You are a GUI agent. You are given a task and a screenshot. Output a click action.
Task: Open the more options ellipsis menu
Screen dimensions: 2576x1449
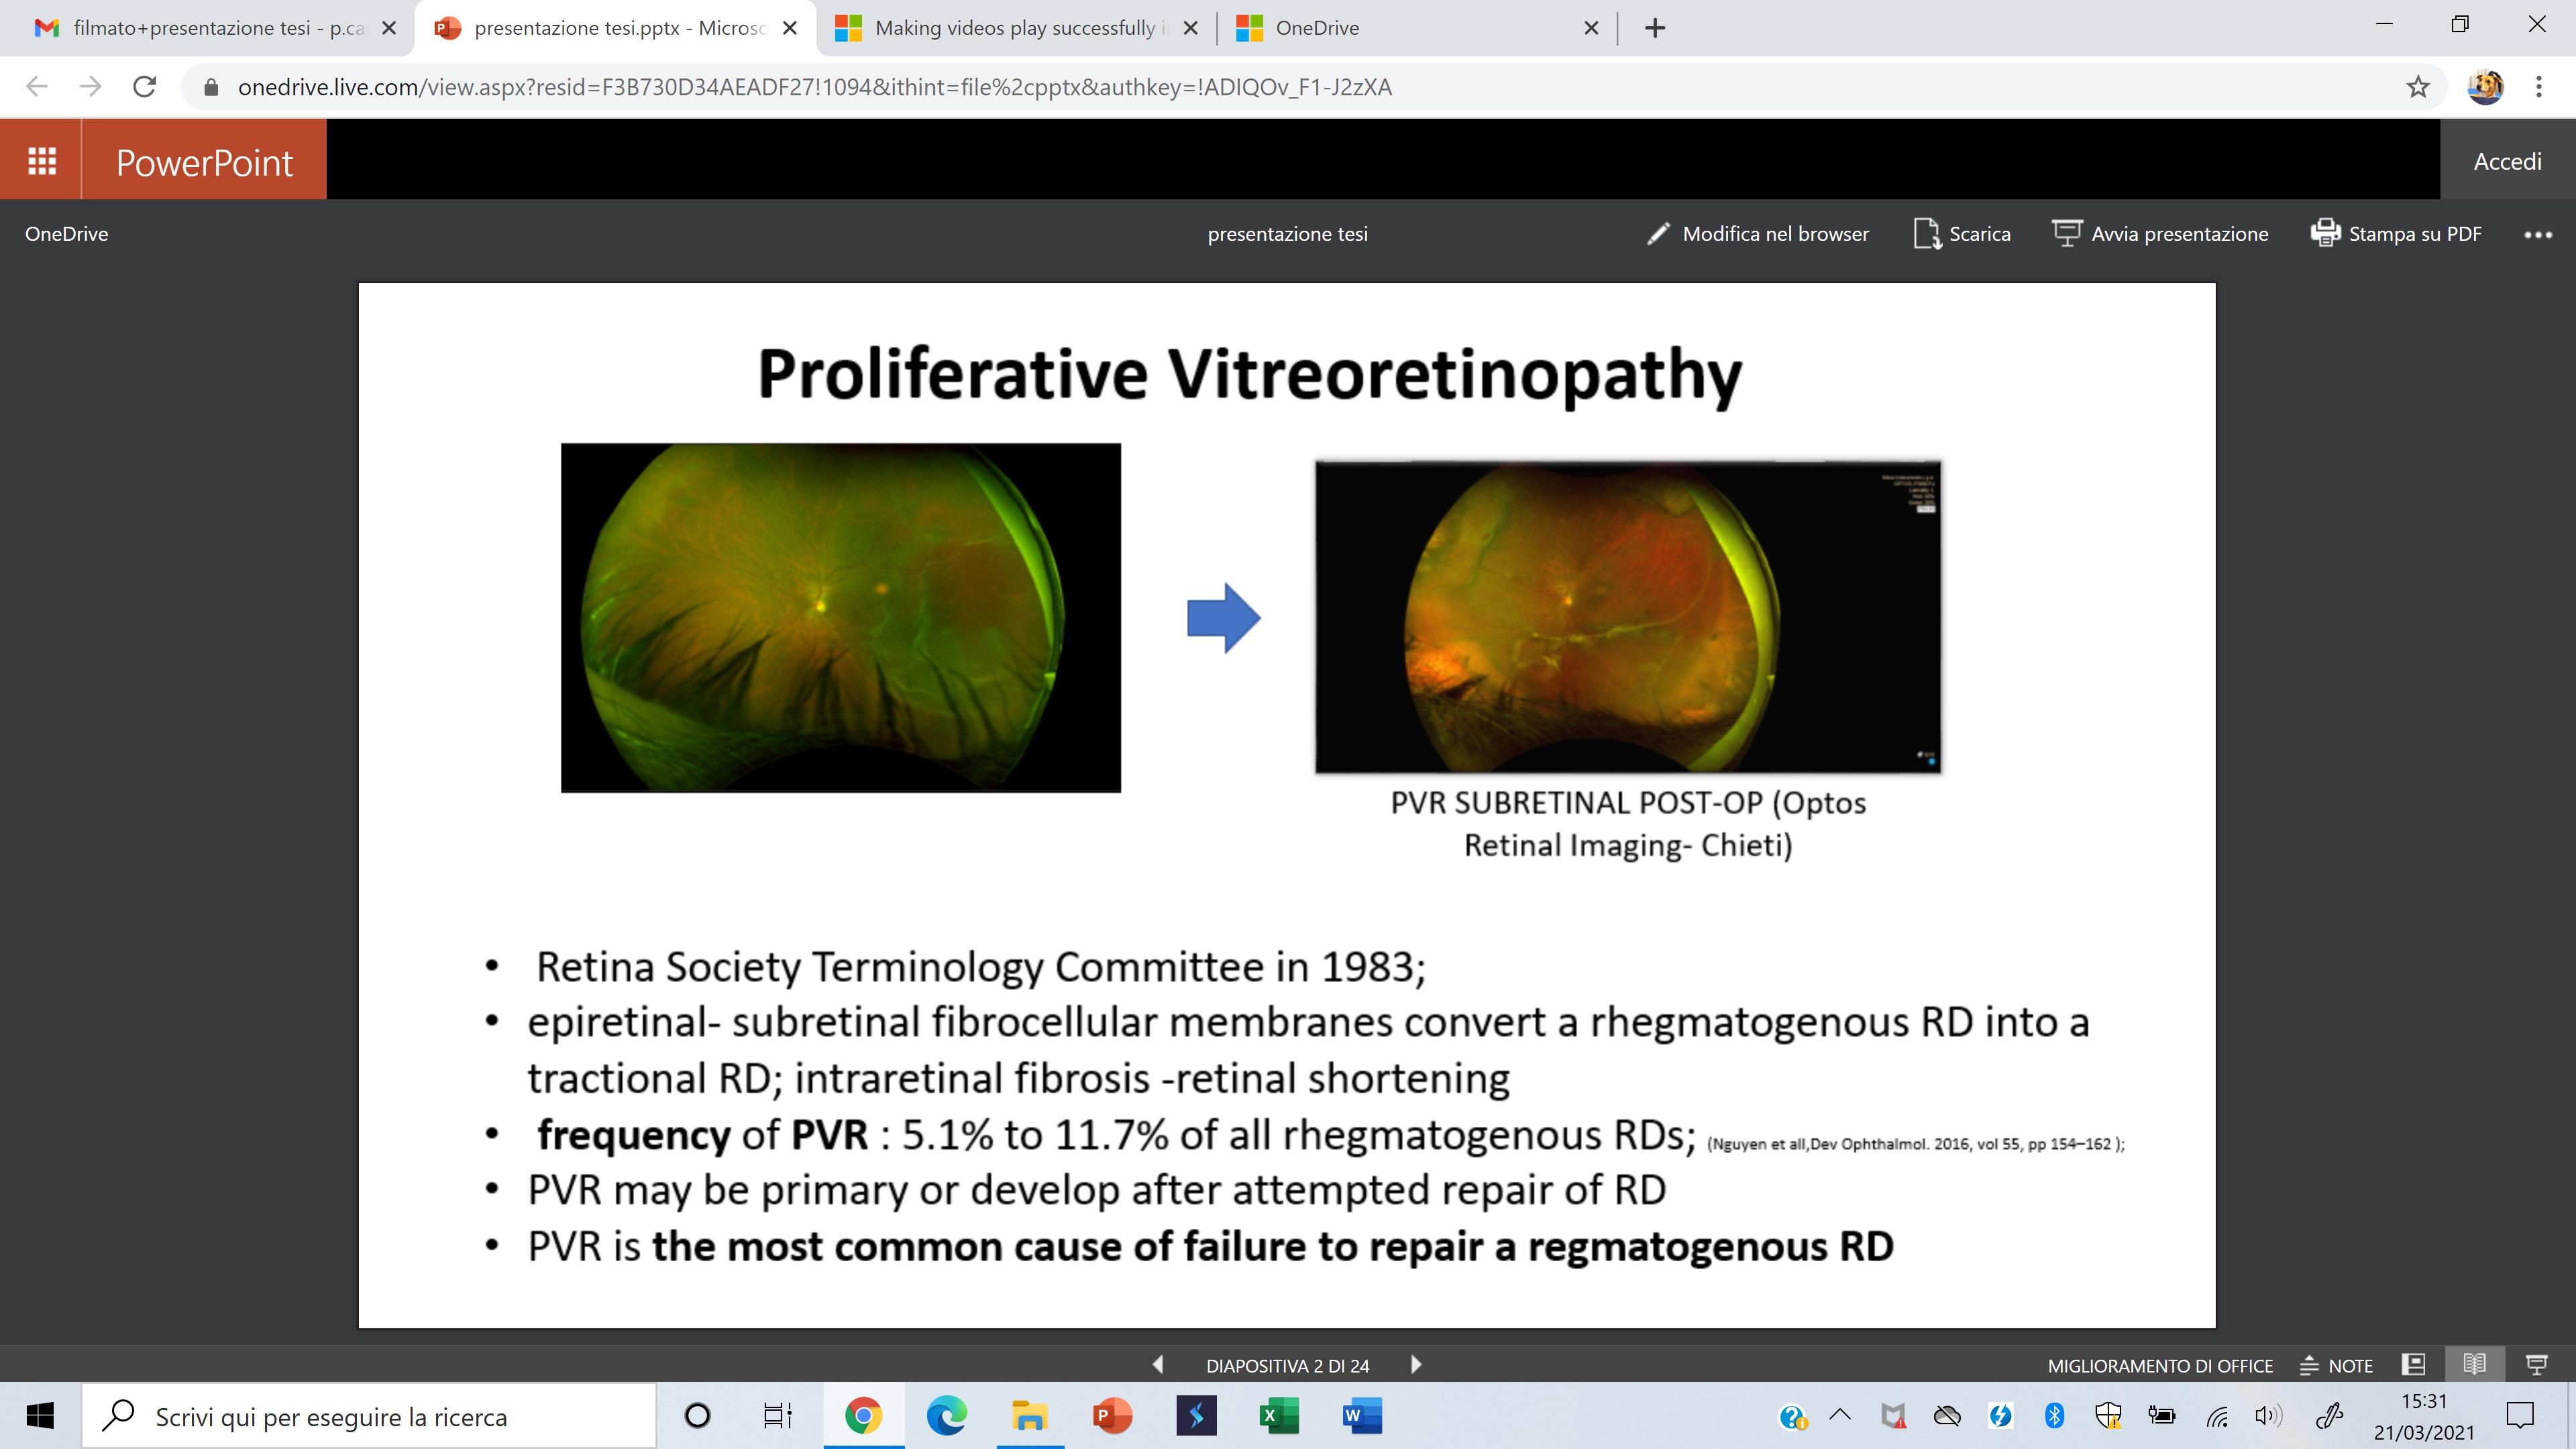click(2537, 235)
